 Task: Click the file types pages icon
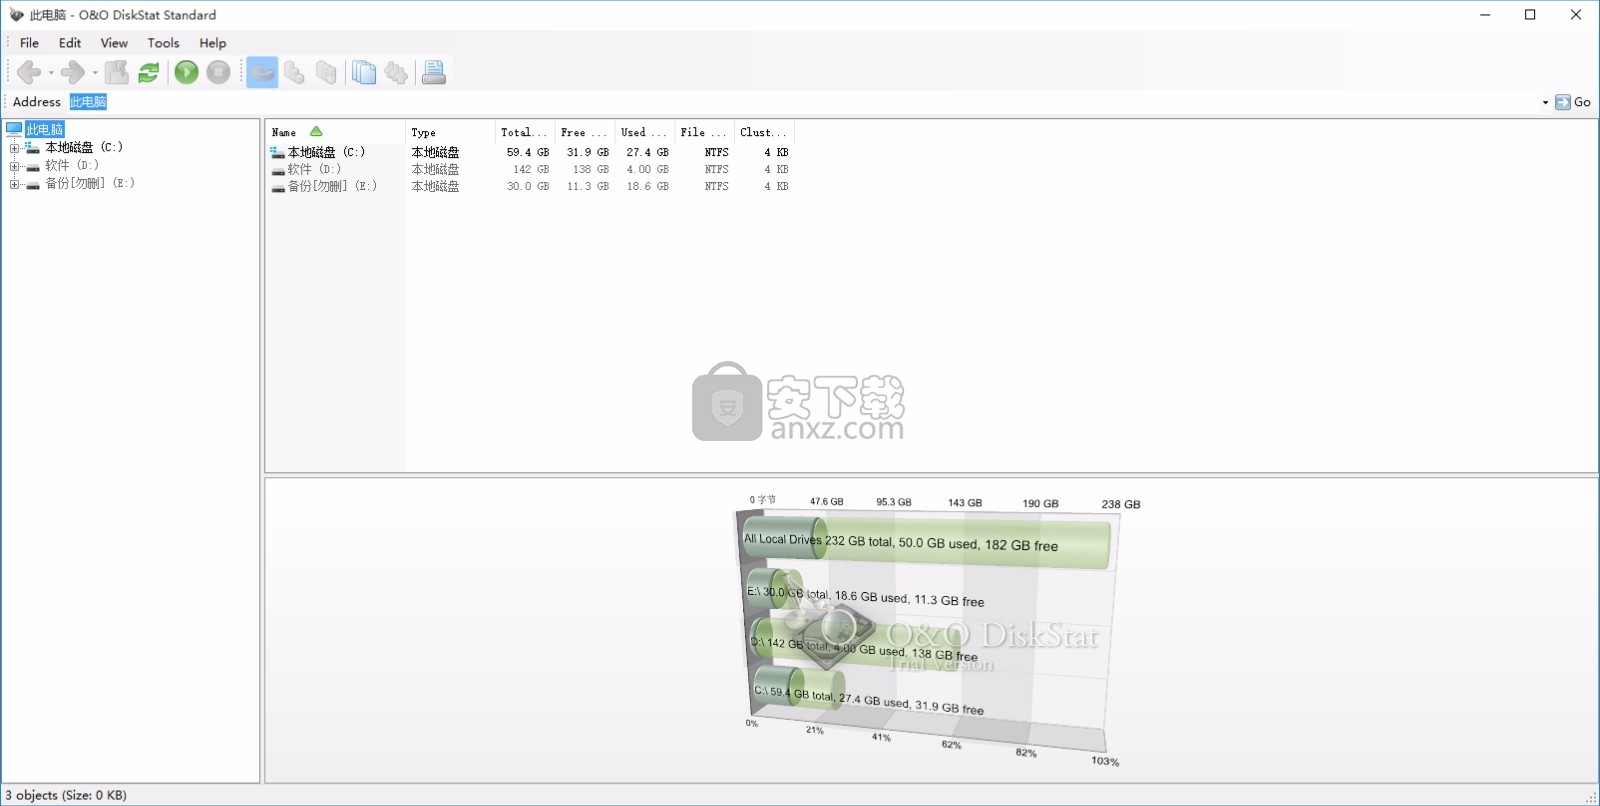[x=364, y=72]
